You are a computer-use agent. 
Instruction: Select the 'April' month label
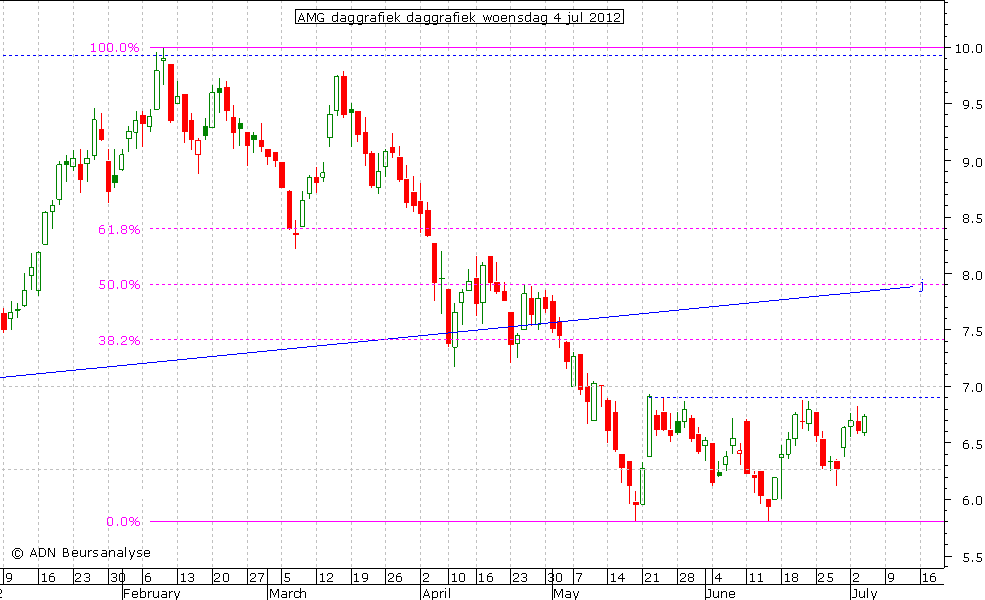pyautogui.click(x=437, y=593)
